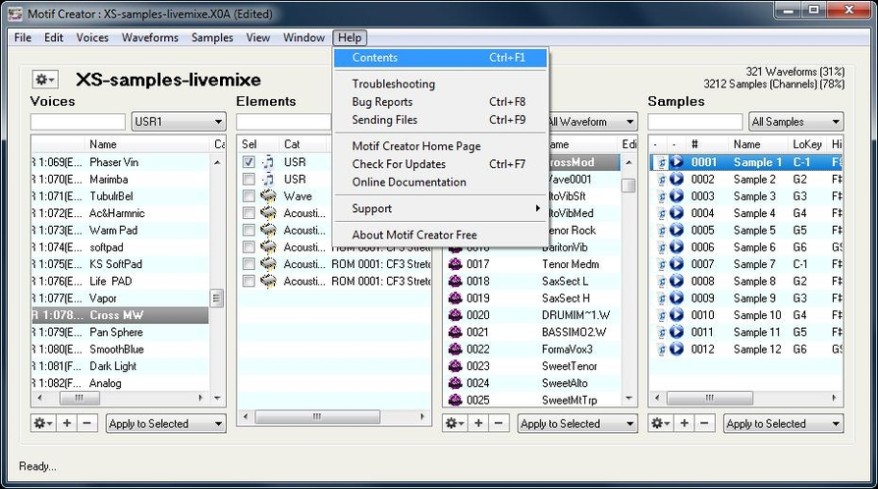Play Sample 8 with its play icon
Screen dimensions: 878x489
tap(677, 281)
